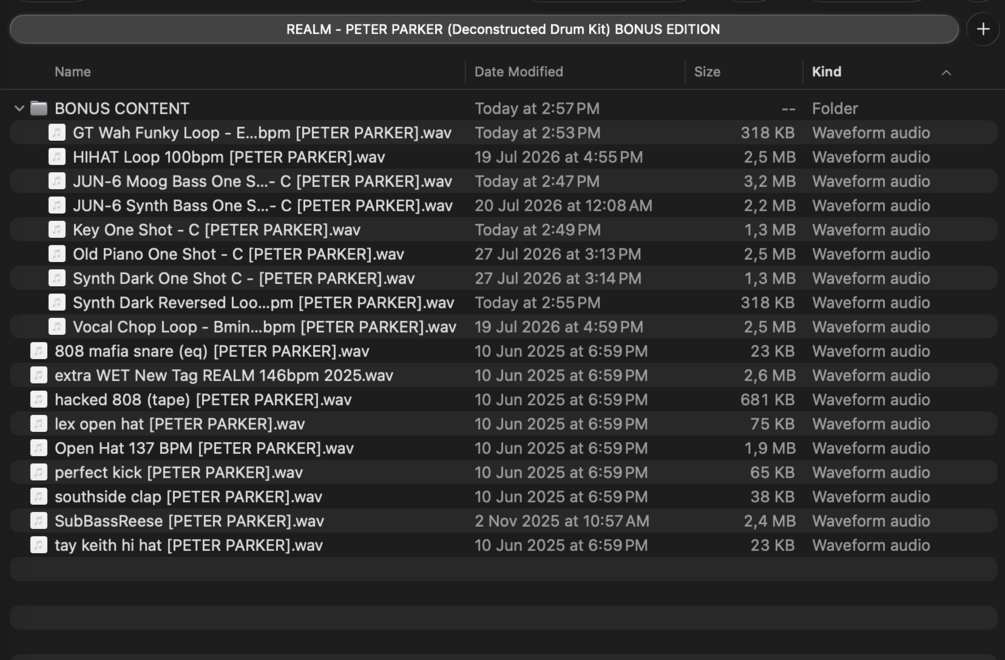Select southside clap [PETER PARKER].wav

coord(188,497)
